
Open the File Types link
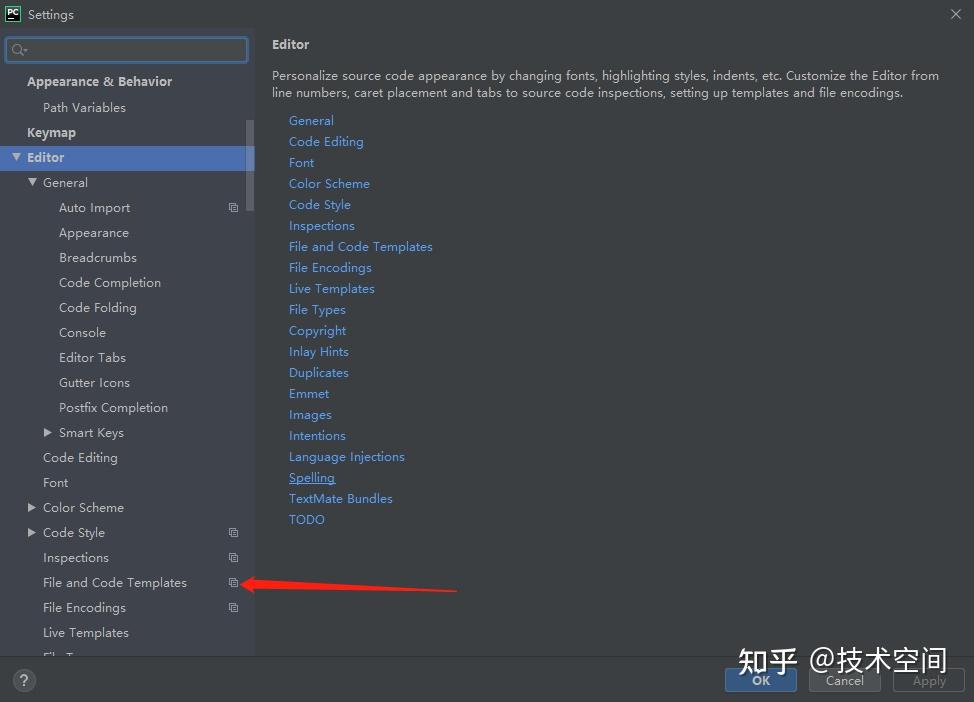[x=317, y=309]
